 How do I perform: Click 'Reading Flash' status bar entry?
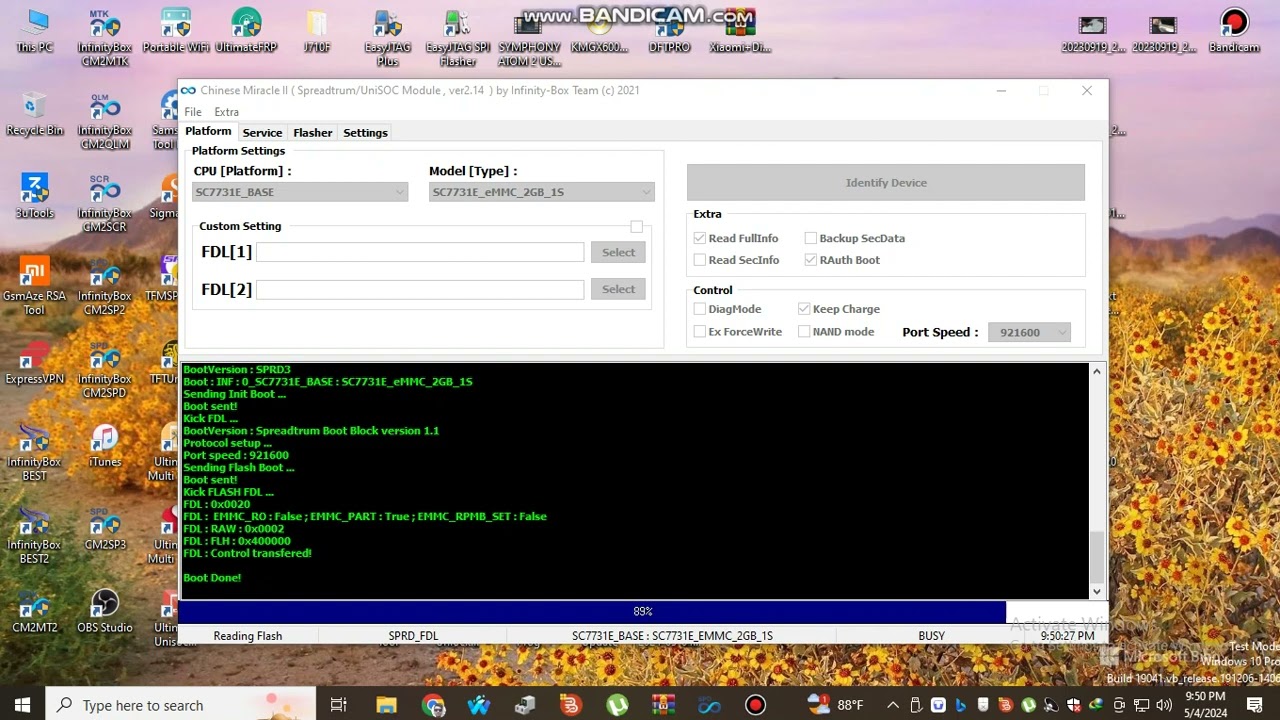pyautogui.click(x=248, y=636)
